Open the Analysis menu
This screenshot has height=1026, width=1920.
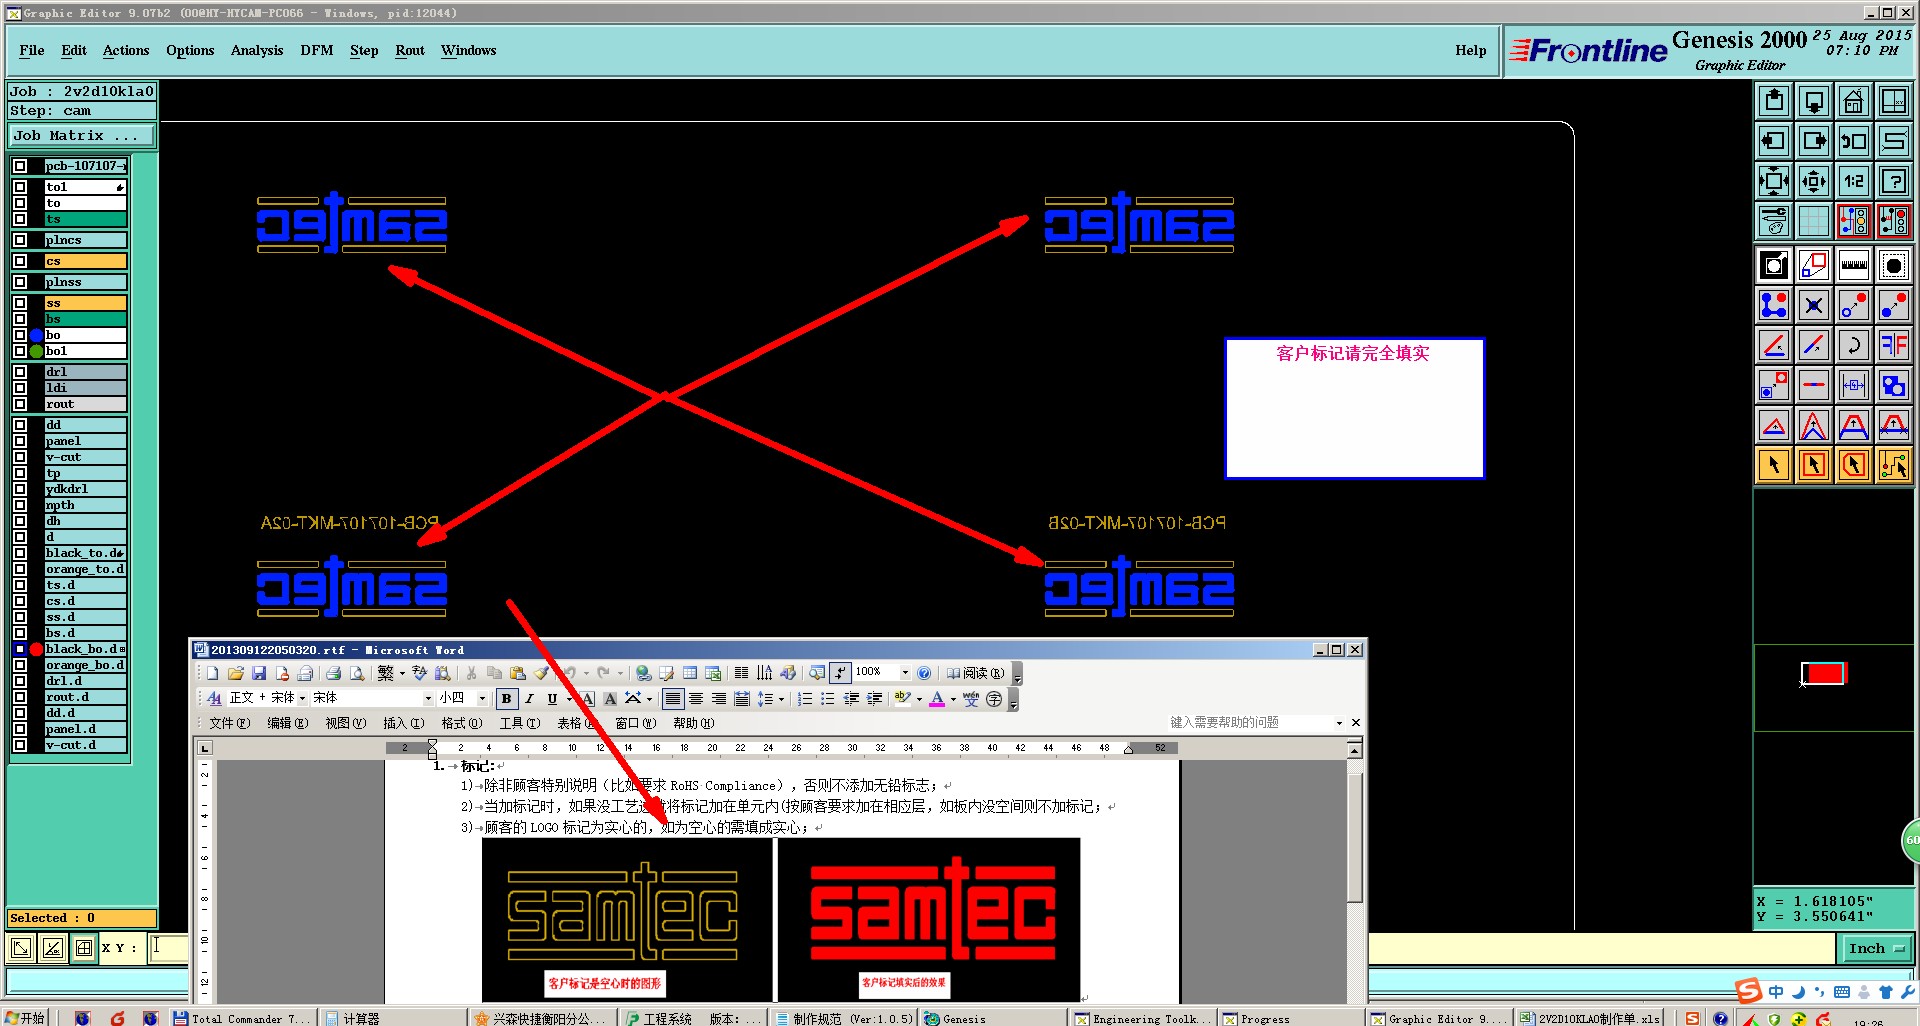(257, 50)
